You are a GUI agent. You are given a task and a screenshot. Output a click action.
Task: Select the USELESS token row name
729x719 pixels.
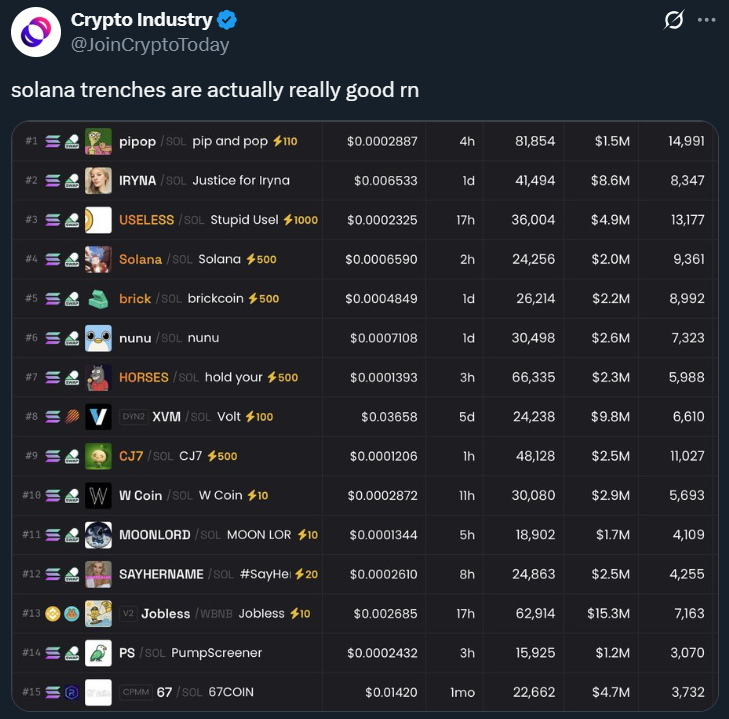click(146, 220)
